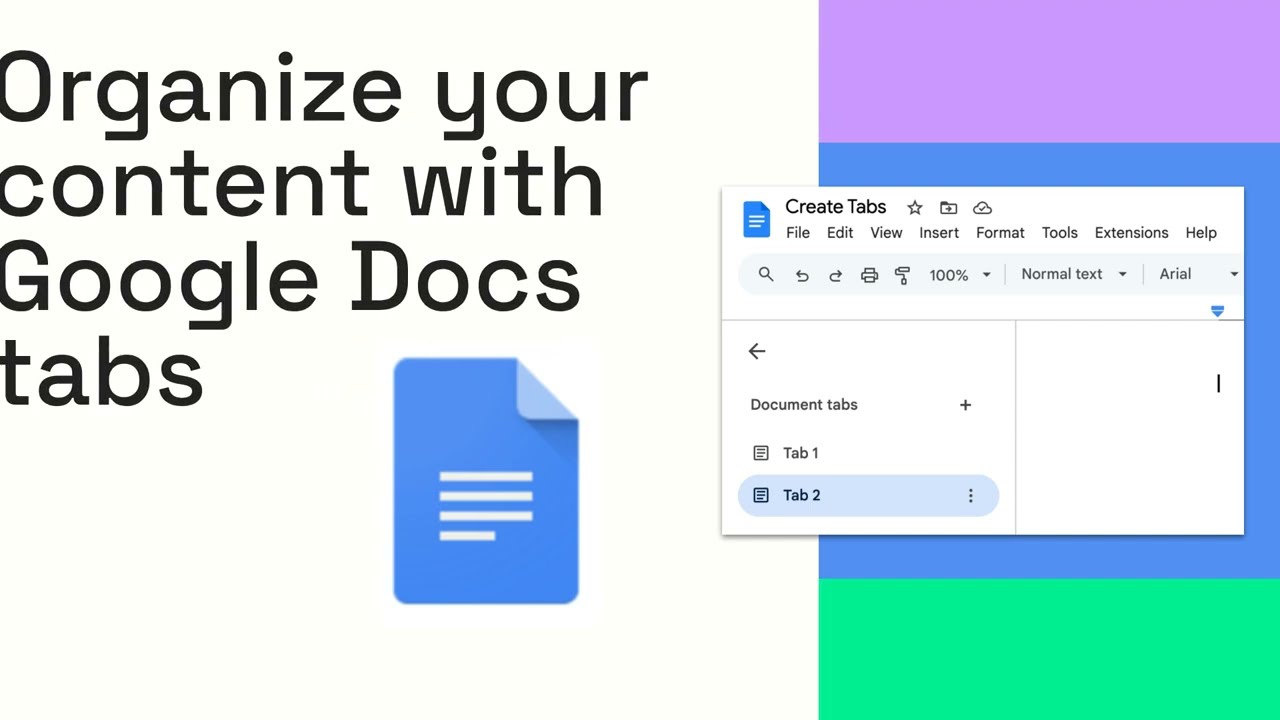Redo the last action
The height and width of the screenshot is (720, 1280).
tap(836, 275)
